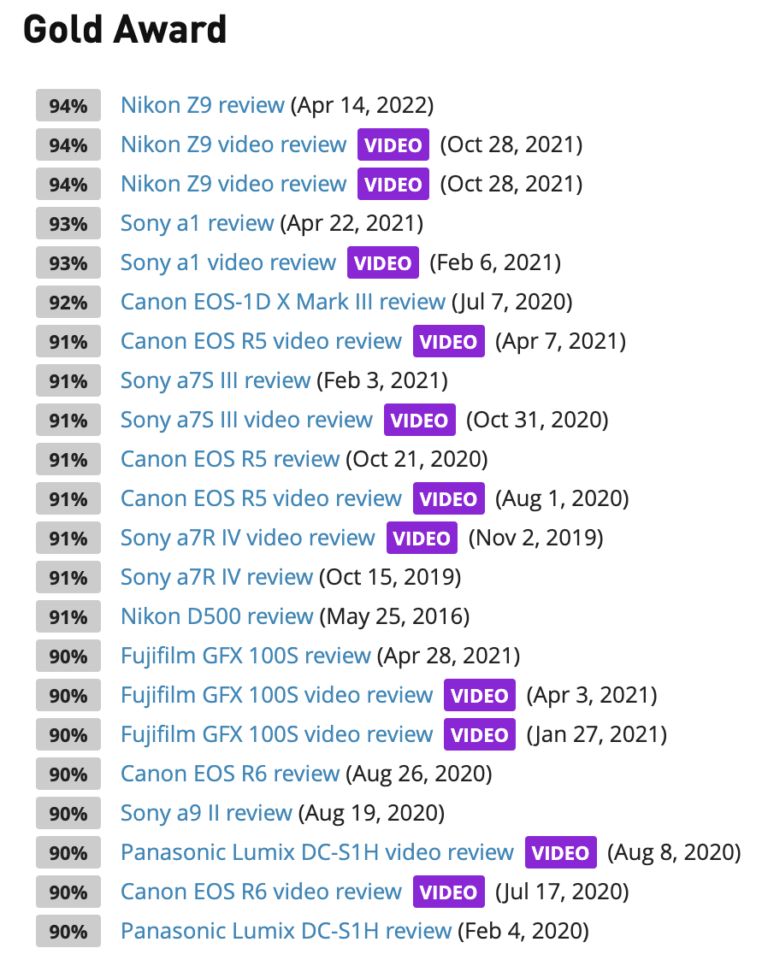The image size is (768, 954).
Task: Click the 90% badge beside Sony a9 II review
Action: (67, 813)
